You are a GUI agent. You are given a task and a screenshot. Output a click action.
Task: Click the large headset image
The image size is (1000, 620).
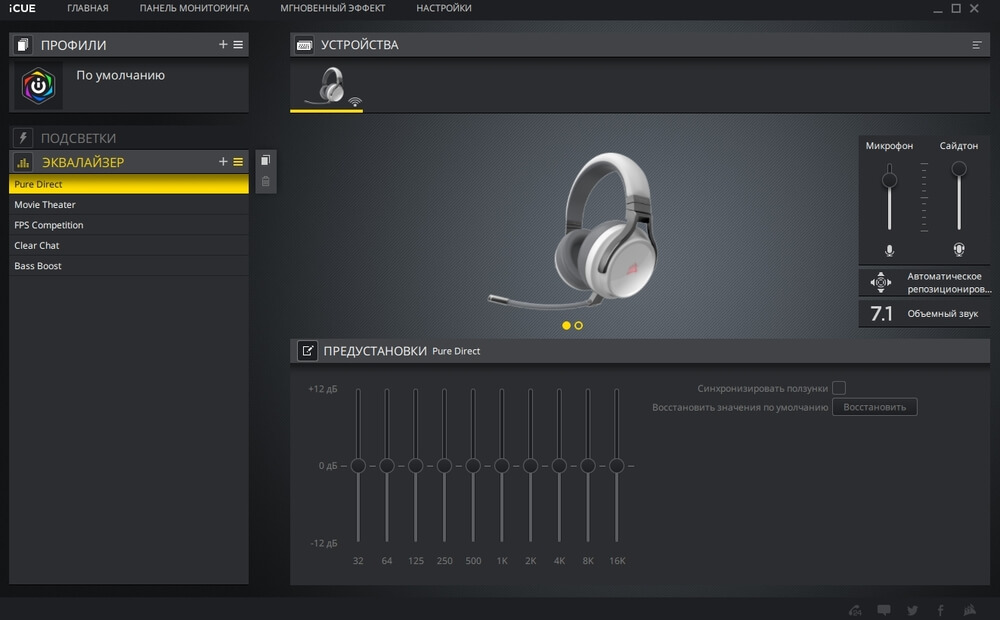pyautogui.click(x=574, y=230)
